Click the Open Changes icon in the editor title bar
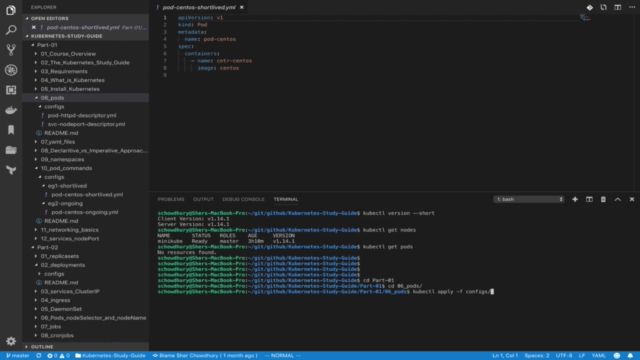Image resolution: width=640 pixels, height=360 pixels. point(603,7)
